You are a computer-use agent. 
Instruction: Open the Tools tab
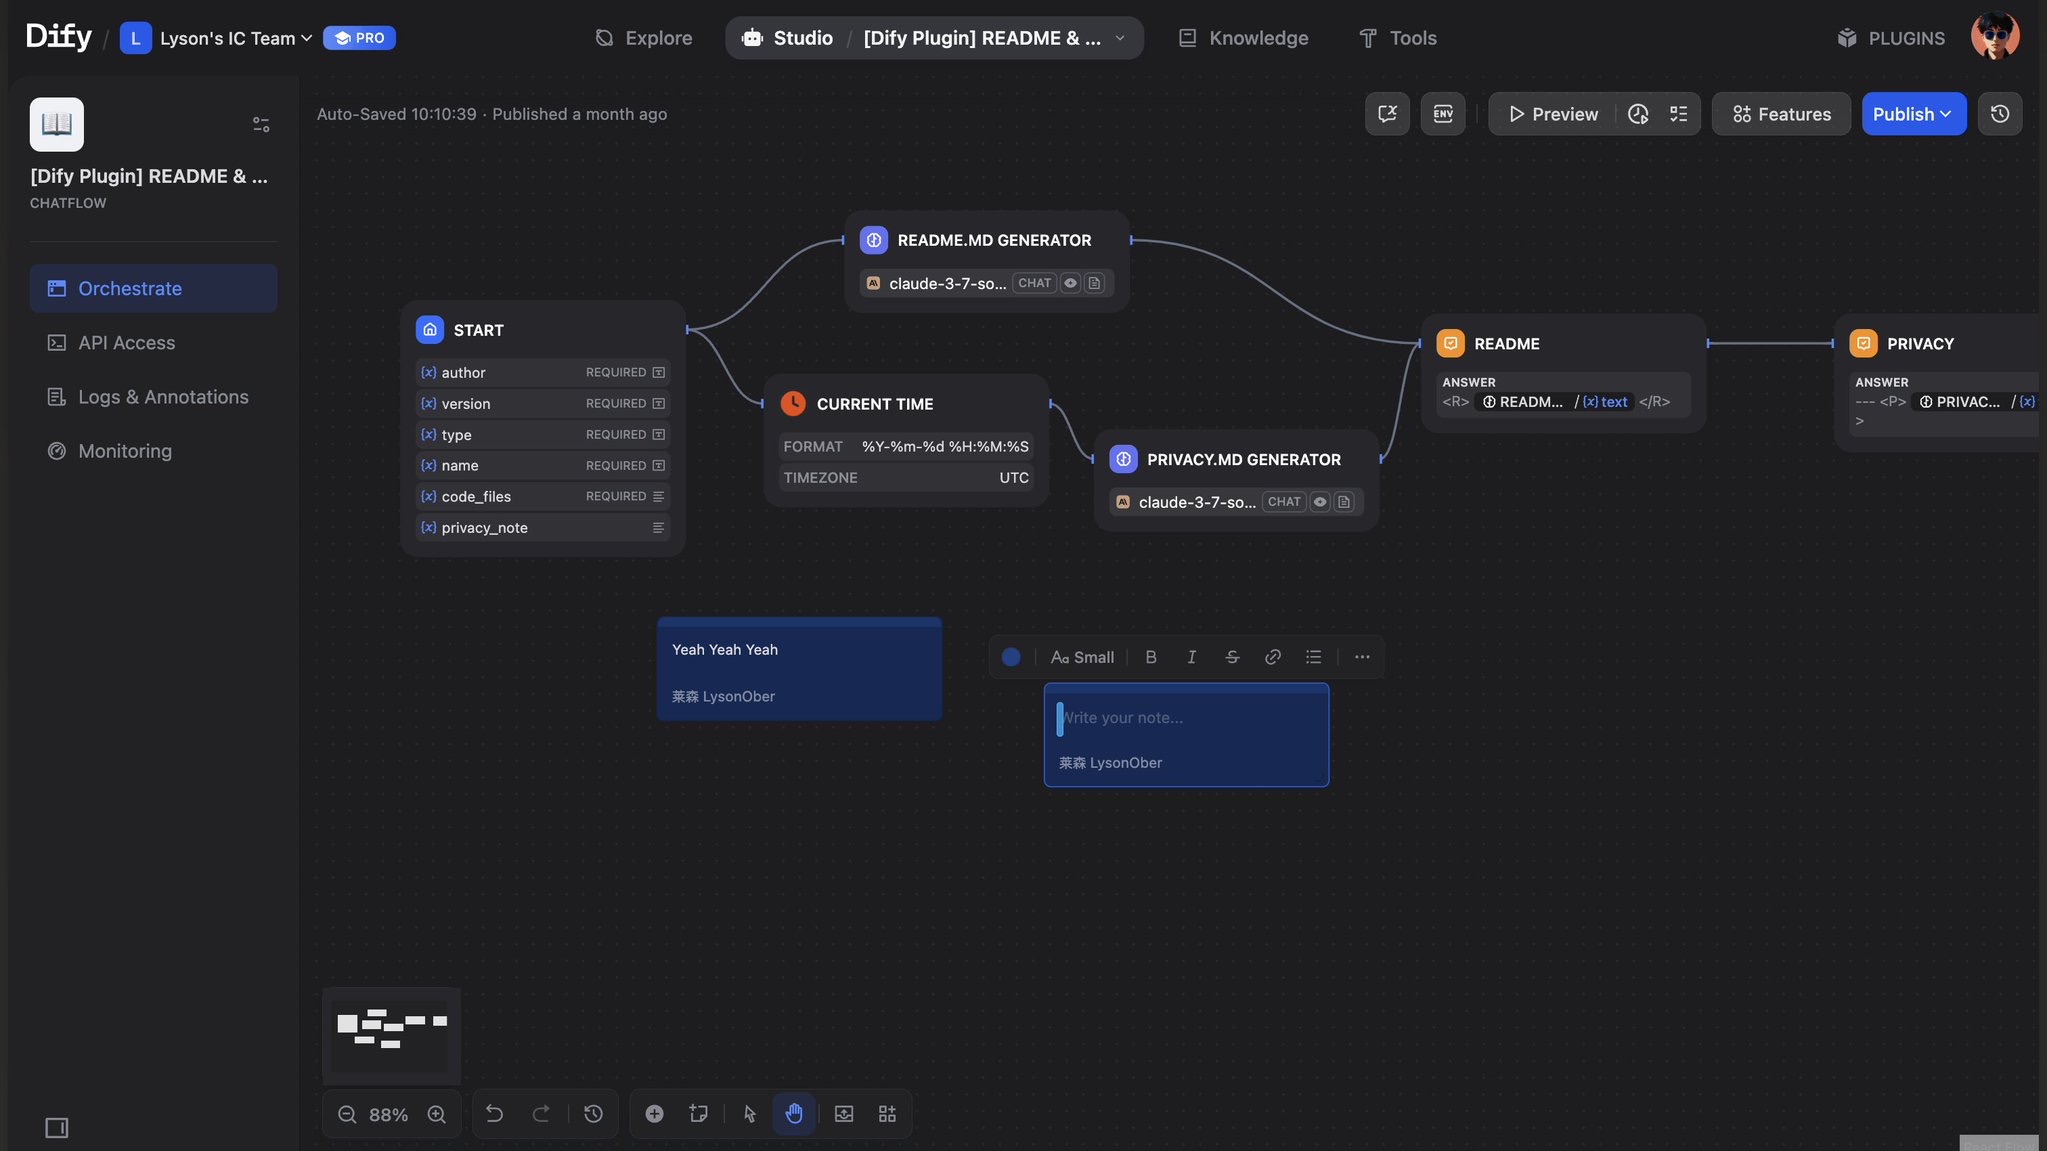point(1397,38)
